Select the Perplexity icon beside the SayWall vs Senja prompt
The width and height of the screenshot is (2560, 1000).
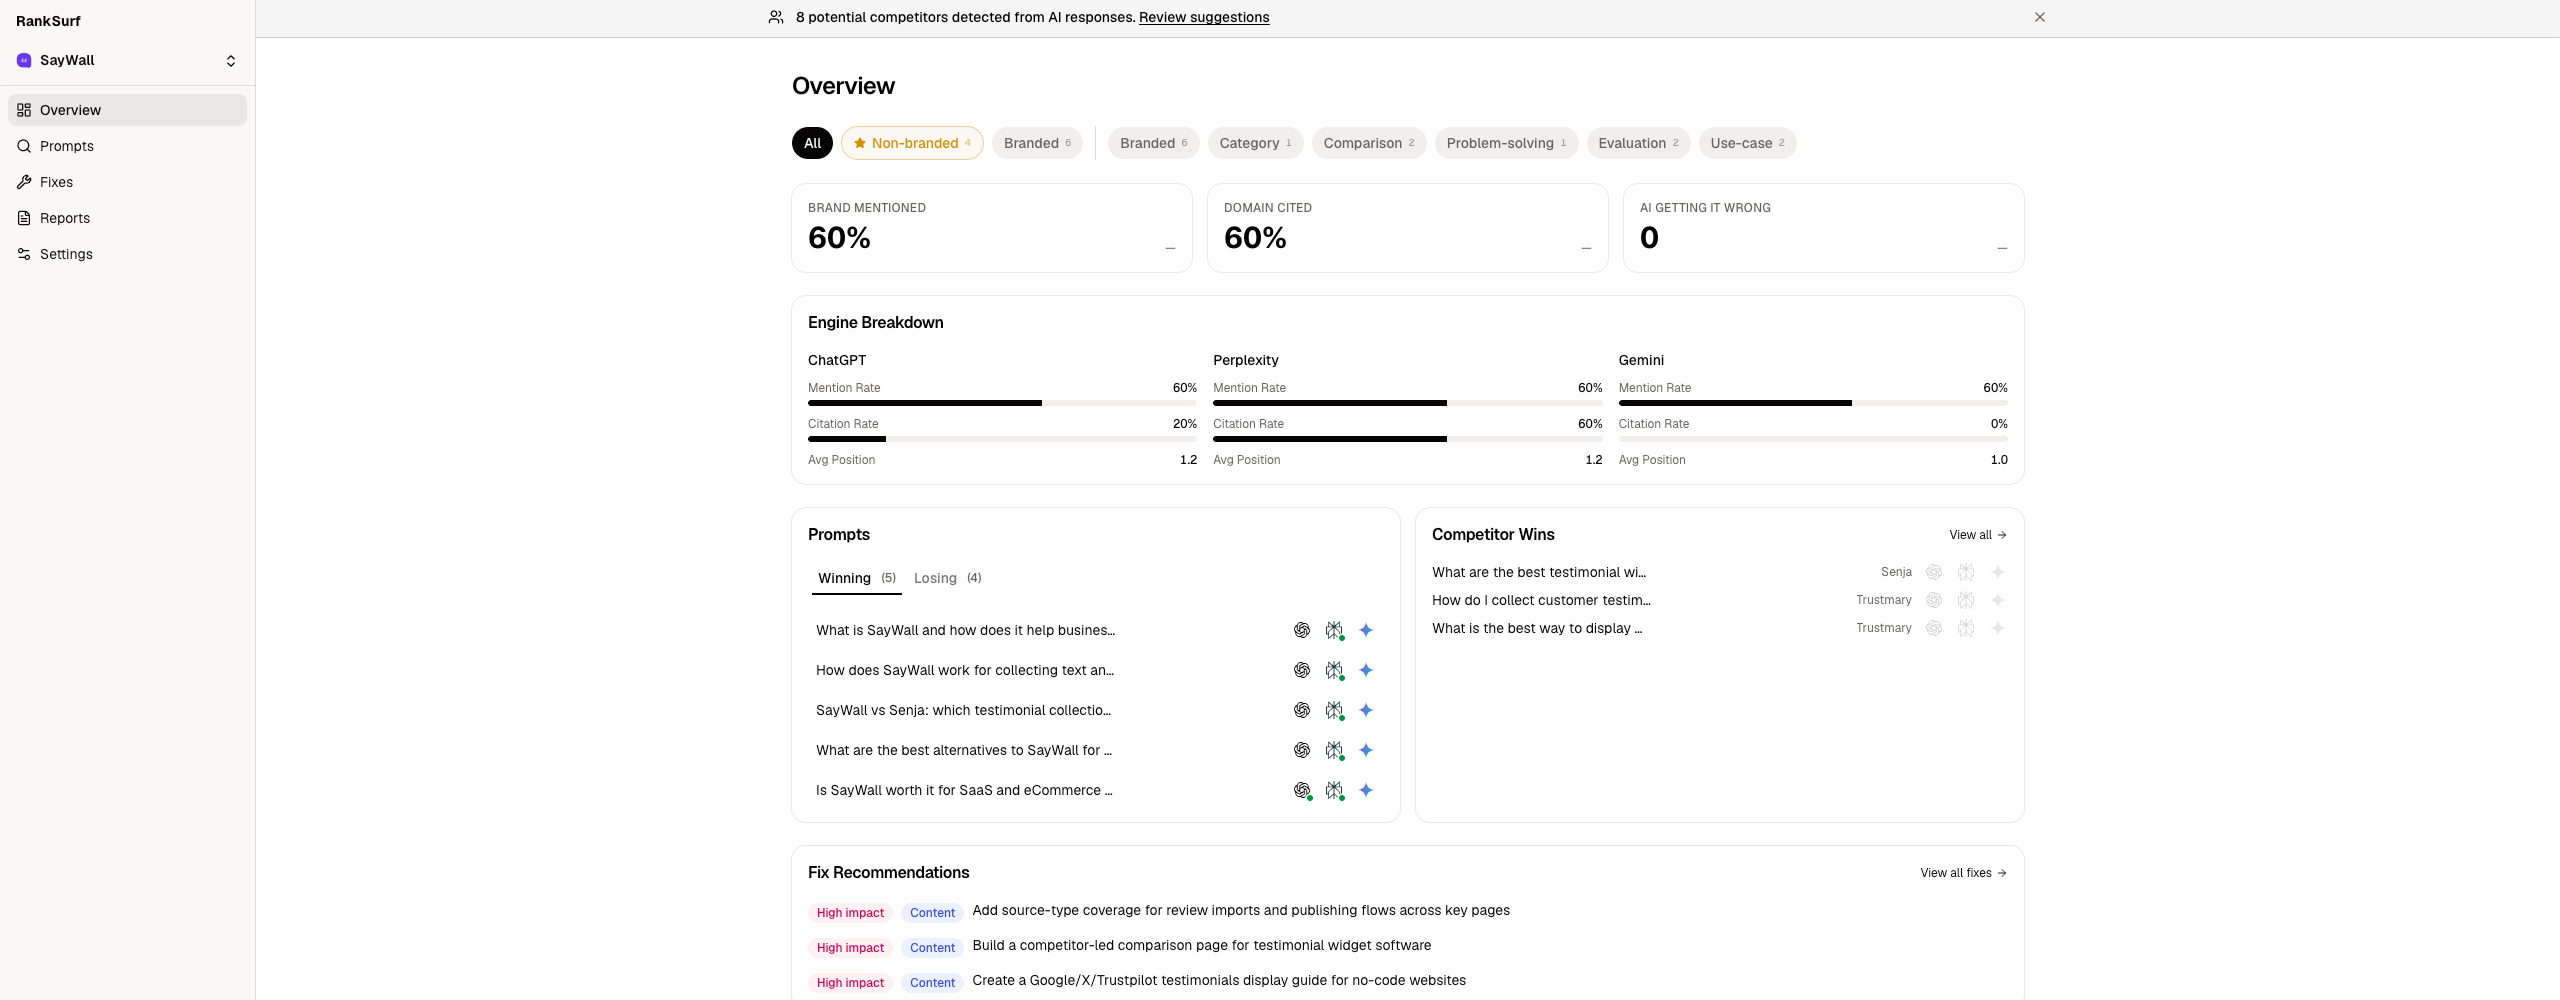[1334, 710]
